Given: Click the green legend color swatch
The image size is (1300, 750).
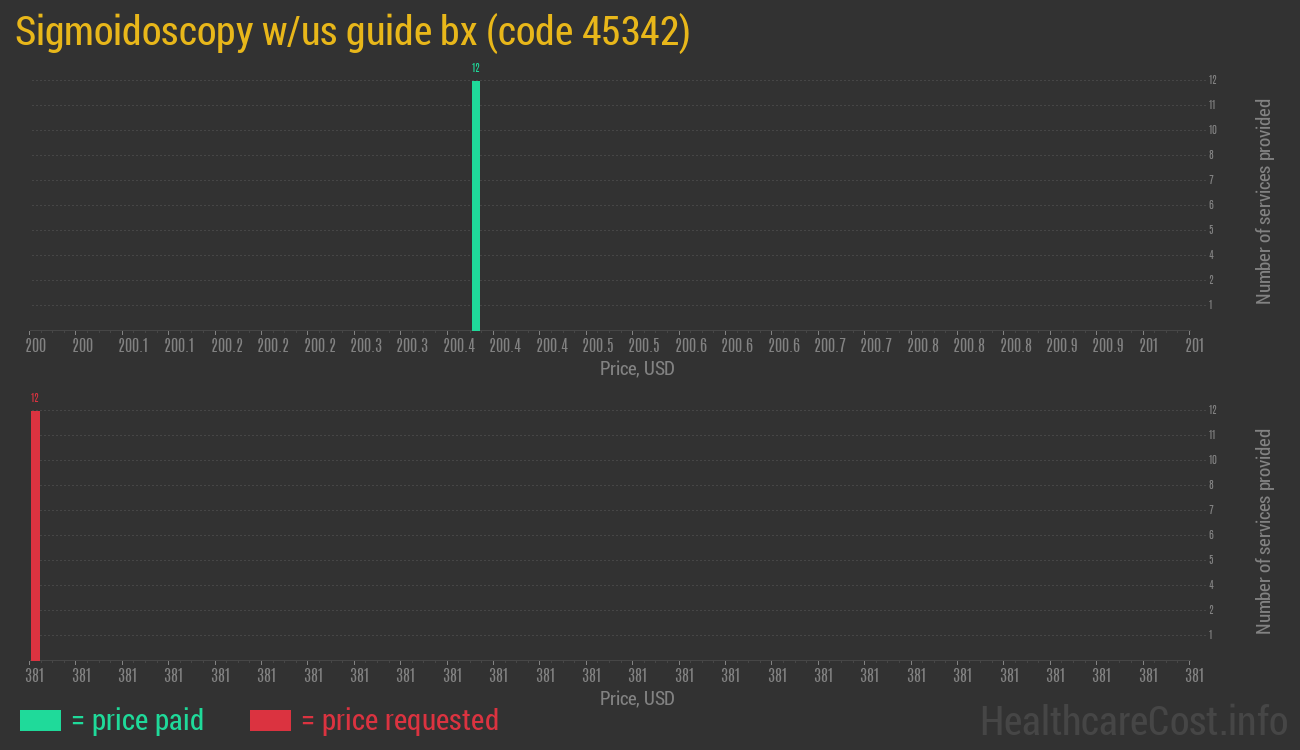Looking at the screenshot, I should [x=40, y=720].
